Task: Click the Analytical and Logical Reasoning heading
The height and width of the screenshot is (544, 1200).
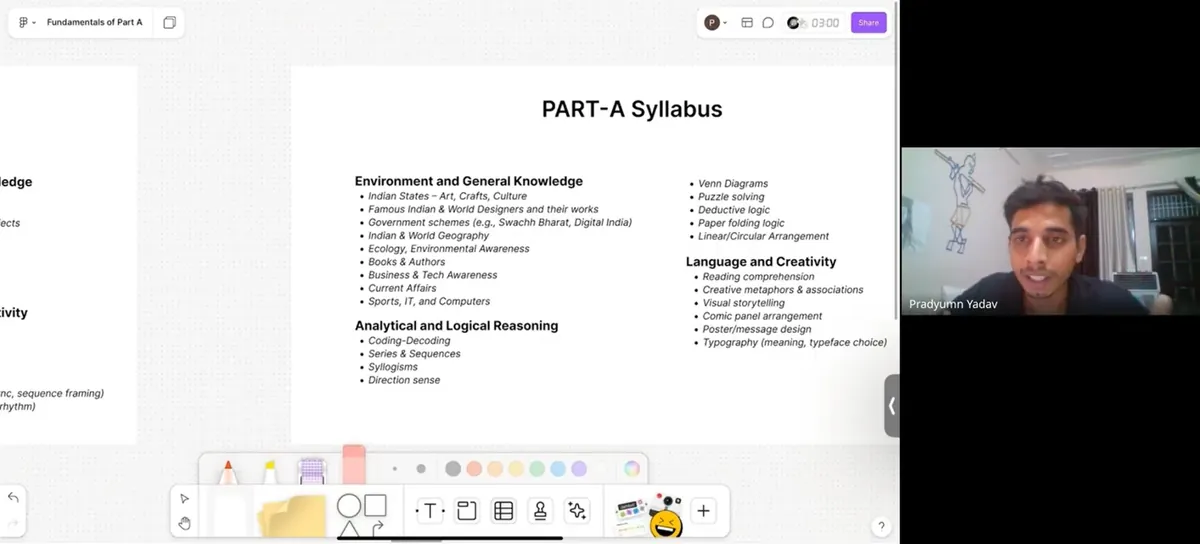Action: (457, 325)
